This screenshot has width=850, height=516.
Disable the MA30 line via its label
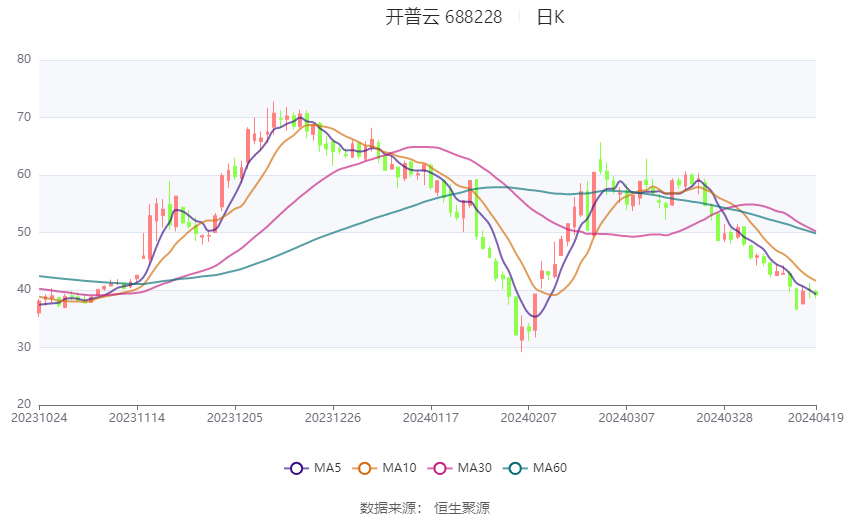coord(474,468)
